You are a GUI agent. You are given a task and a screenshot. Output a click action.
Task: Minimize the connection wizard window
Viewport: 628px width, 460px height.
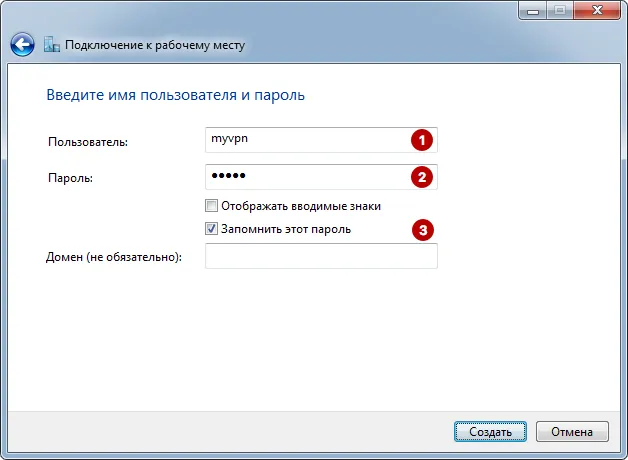click(x=533, y=10)
